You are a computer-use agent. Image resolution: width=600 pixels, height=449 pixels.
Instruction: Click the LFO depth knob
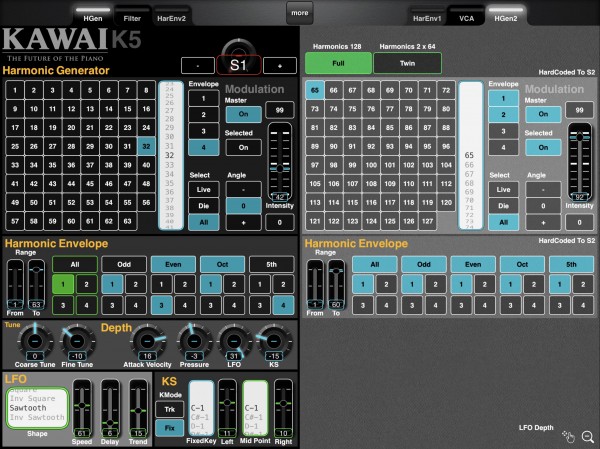coord(234,340)
